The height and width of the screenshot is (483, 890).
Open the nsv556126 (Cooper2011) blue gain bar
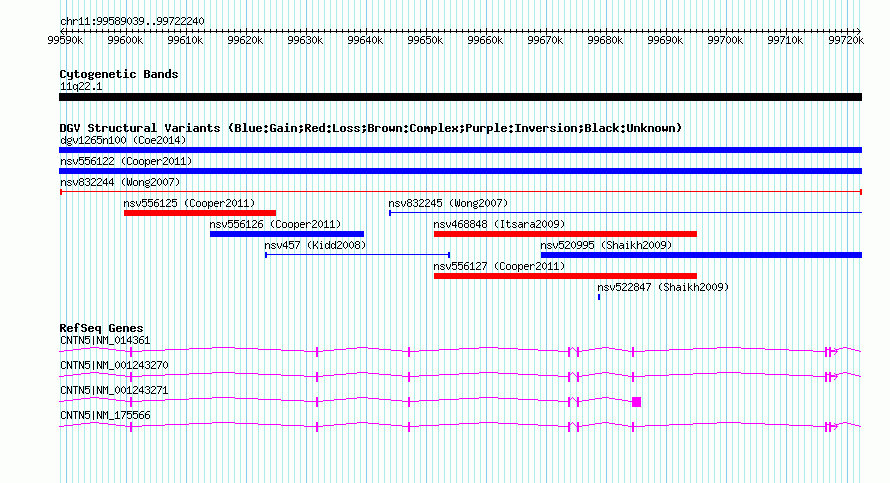point(287,234)
